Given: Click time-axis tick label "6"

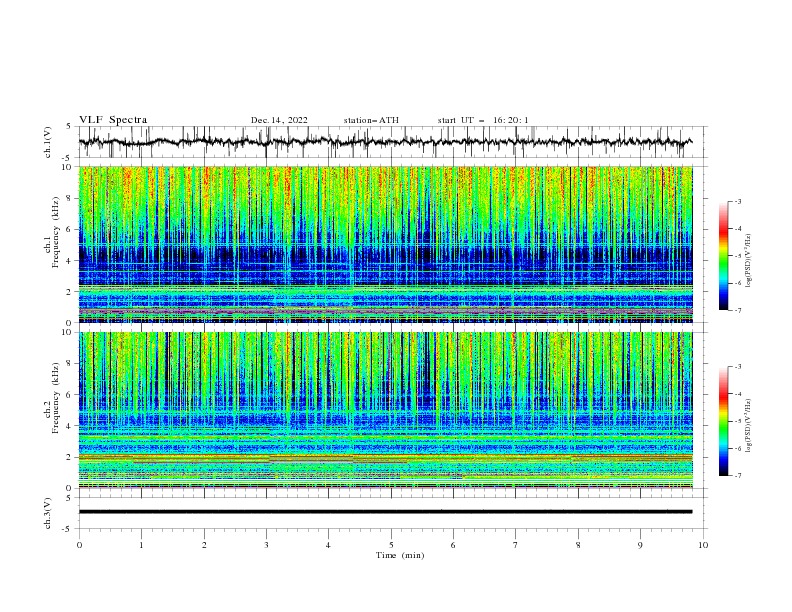Looking at the screenshot, I should [453, 545].
